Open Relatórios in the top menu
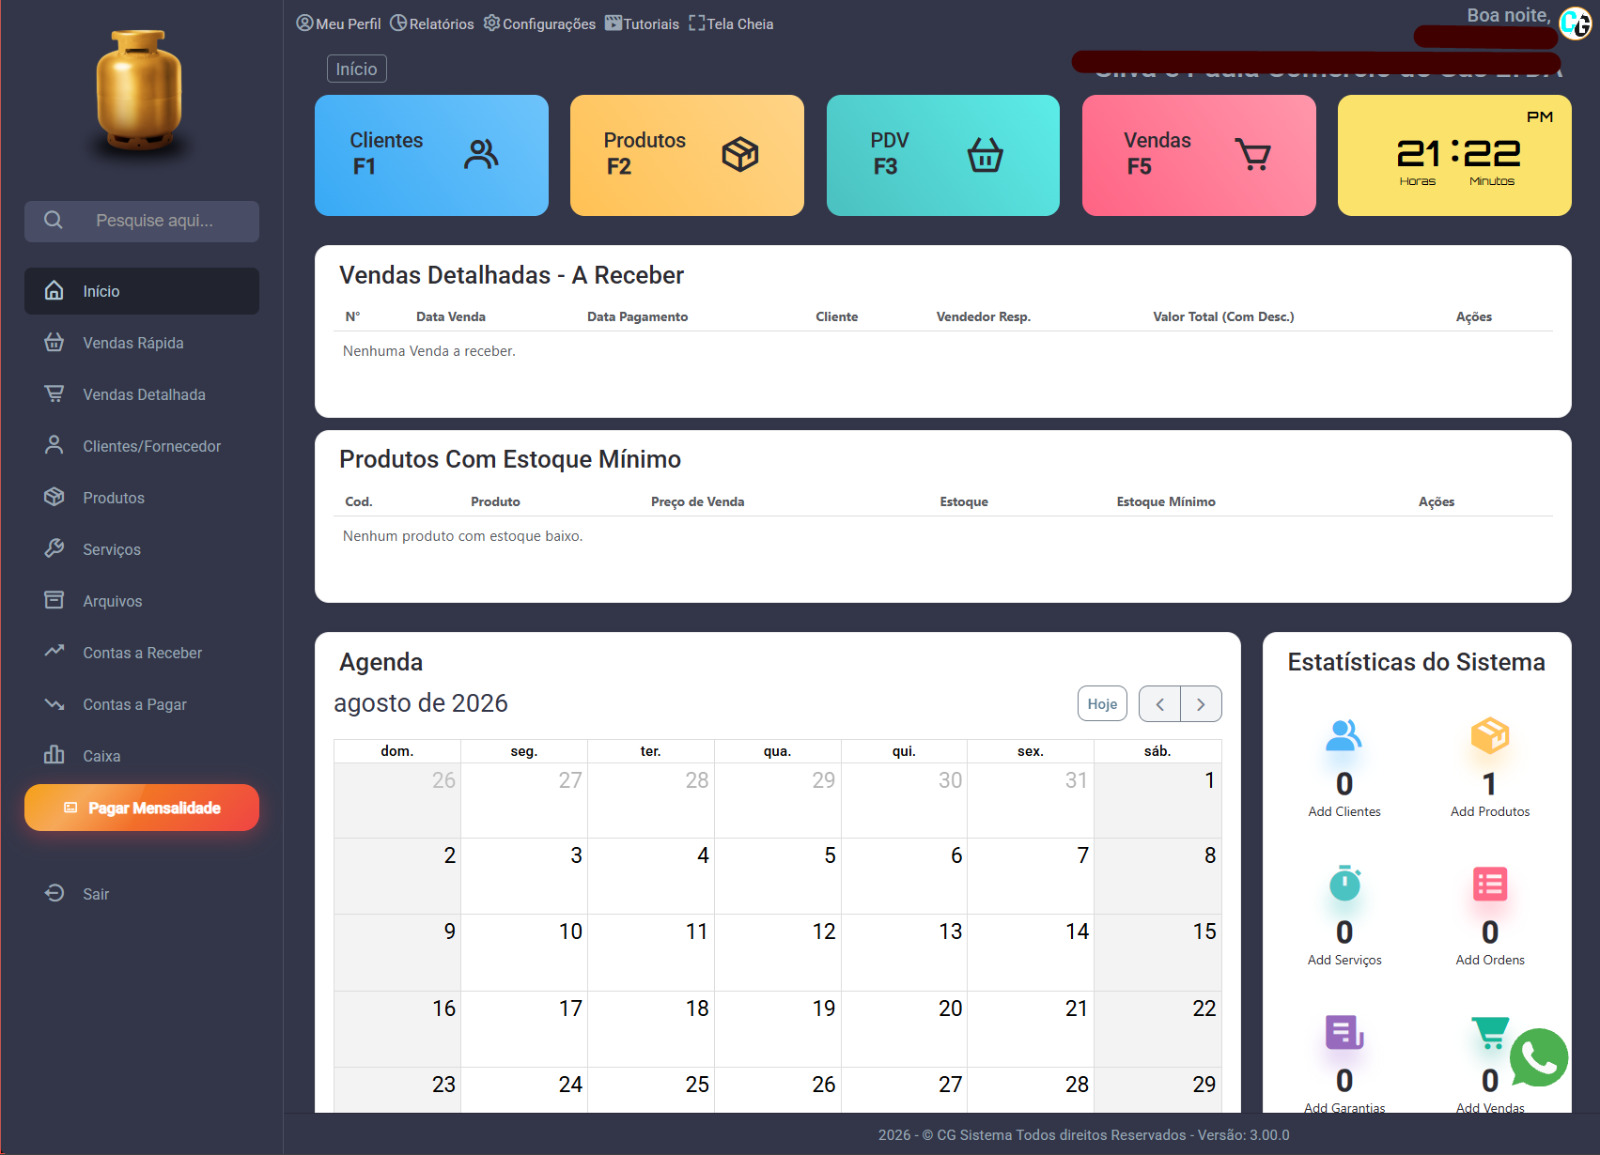This screenshot has height=1155, width=1600. tap(432, 24)
